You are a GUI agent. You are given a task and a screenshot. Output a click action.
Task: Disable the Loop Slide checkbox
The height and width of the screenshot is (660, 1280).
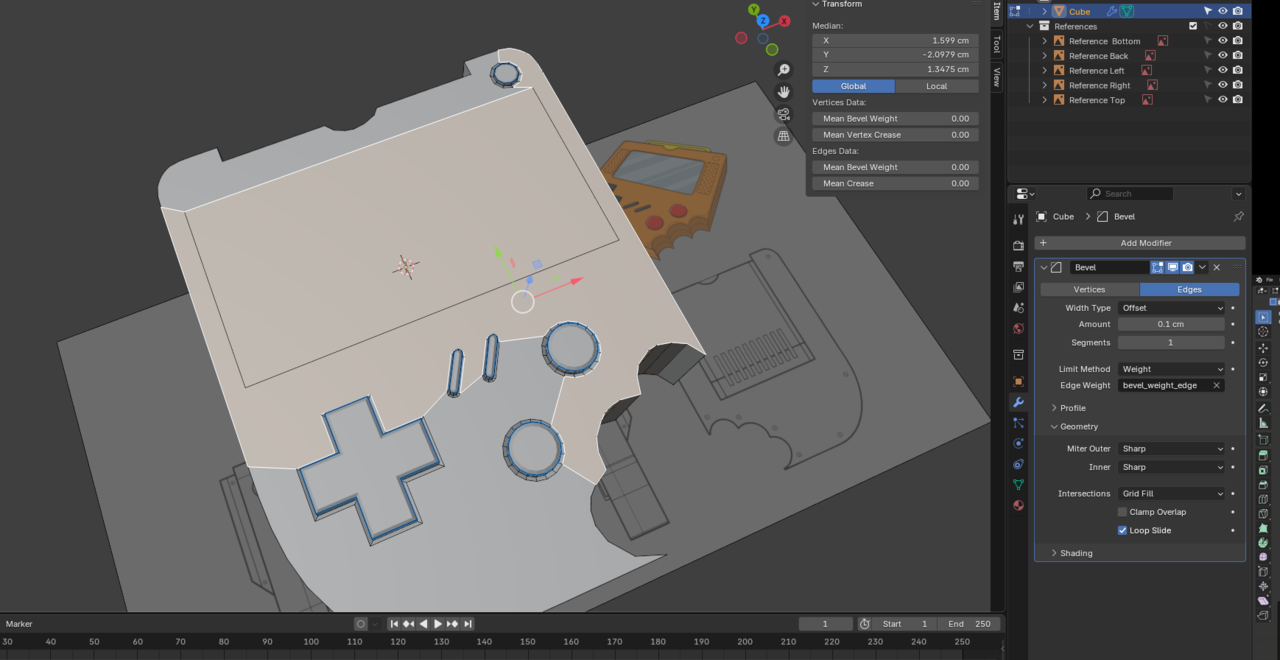(x=1122, y=530)
